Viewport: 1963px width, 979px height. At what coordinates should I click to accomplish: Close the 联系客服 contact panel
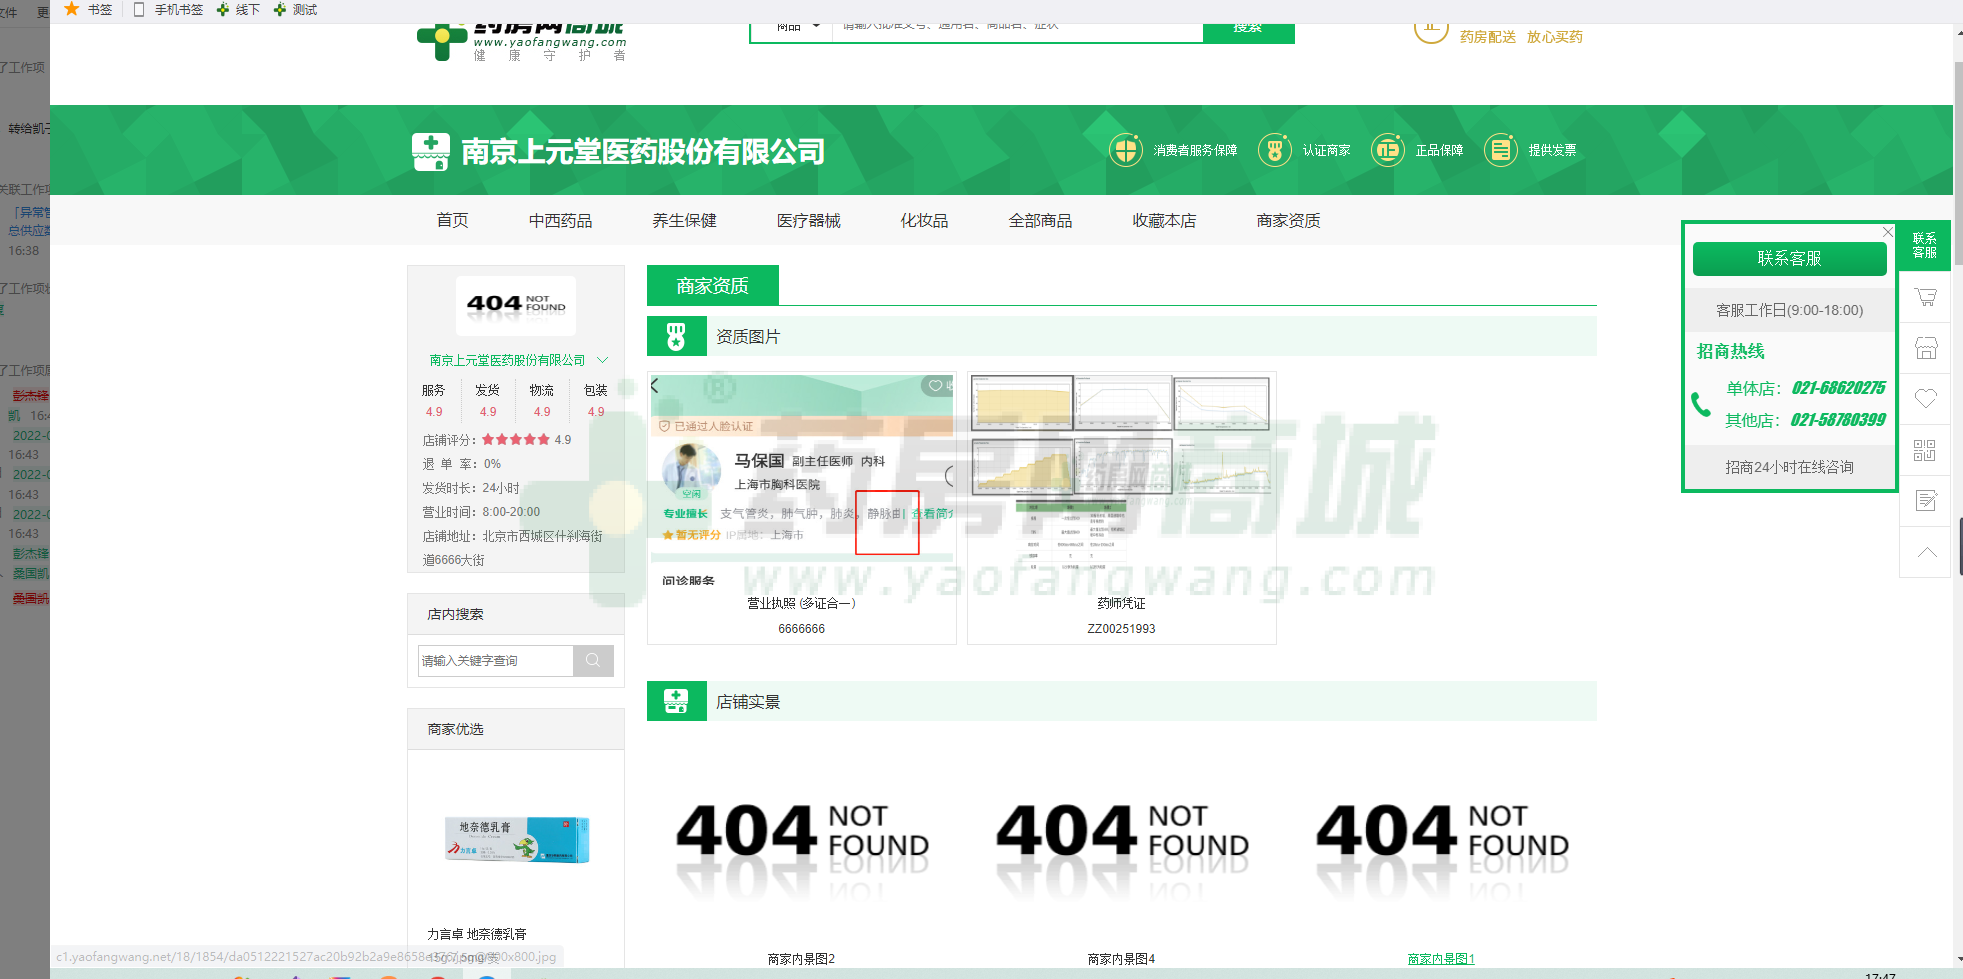(x=1887, y=231)
